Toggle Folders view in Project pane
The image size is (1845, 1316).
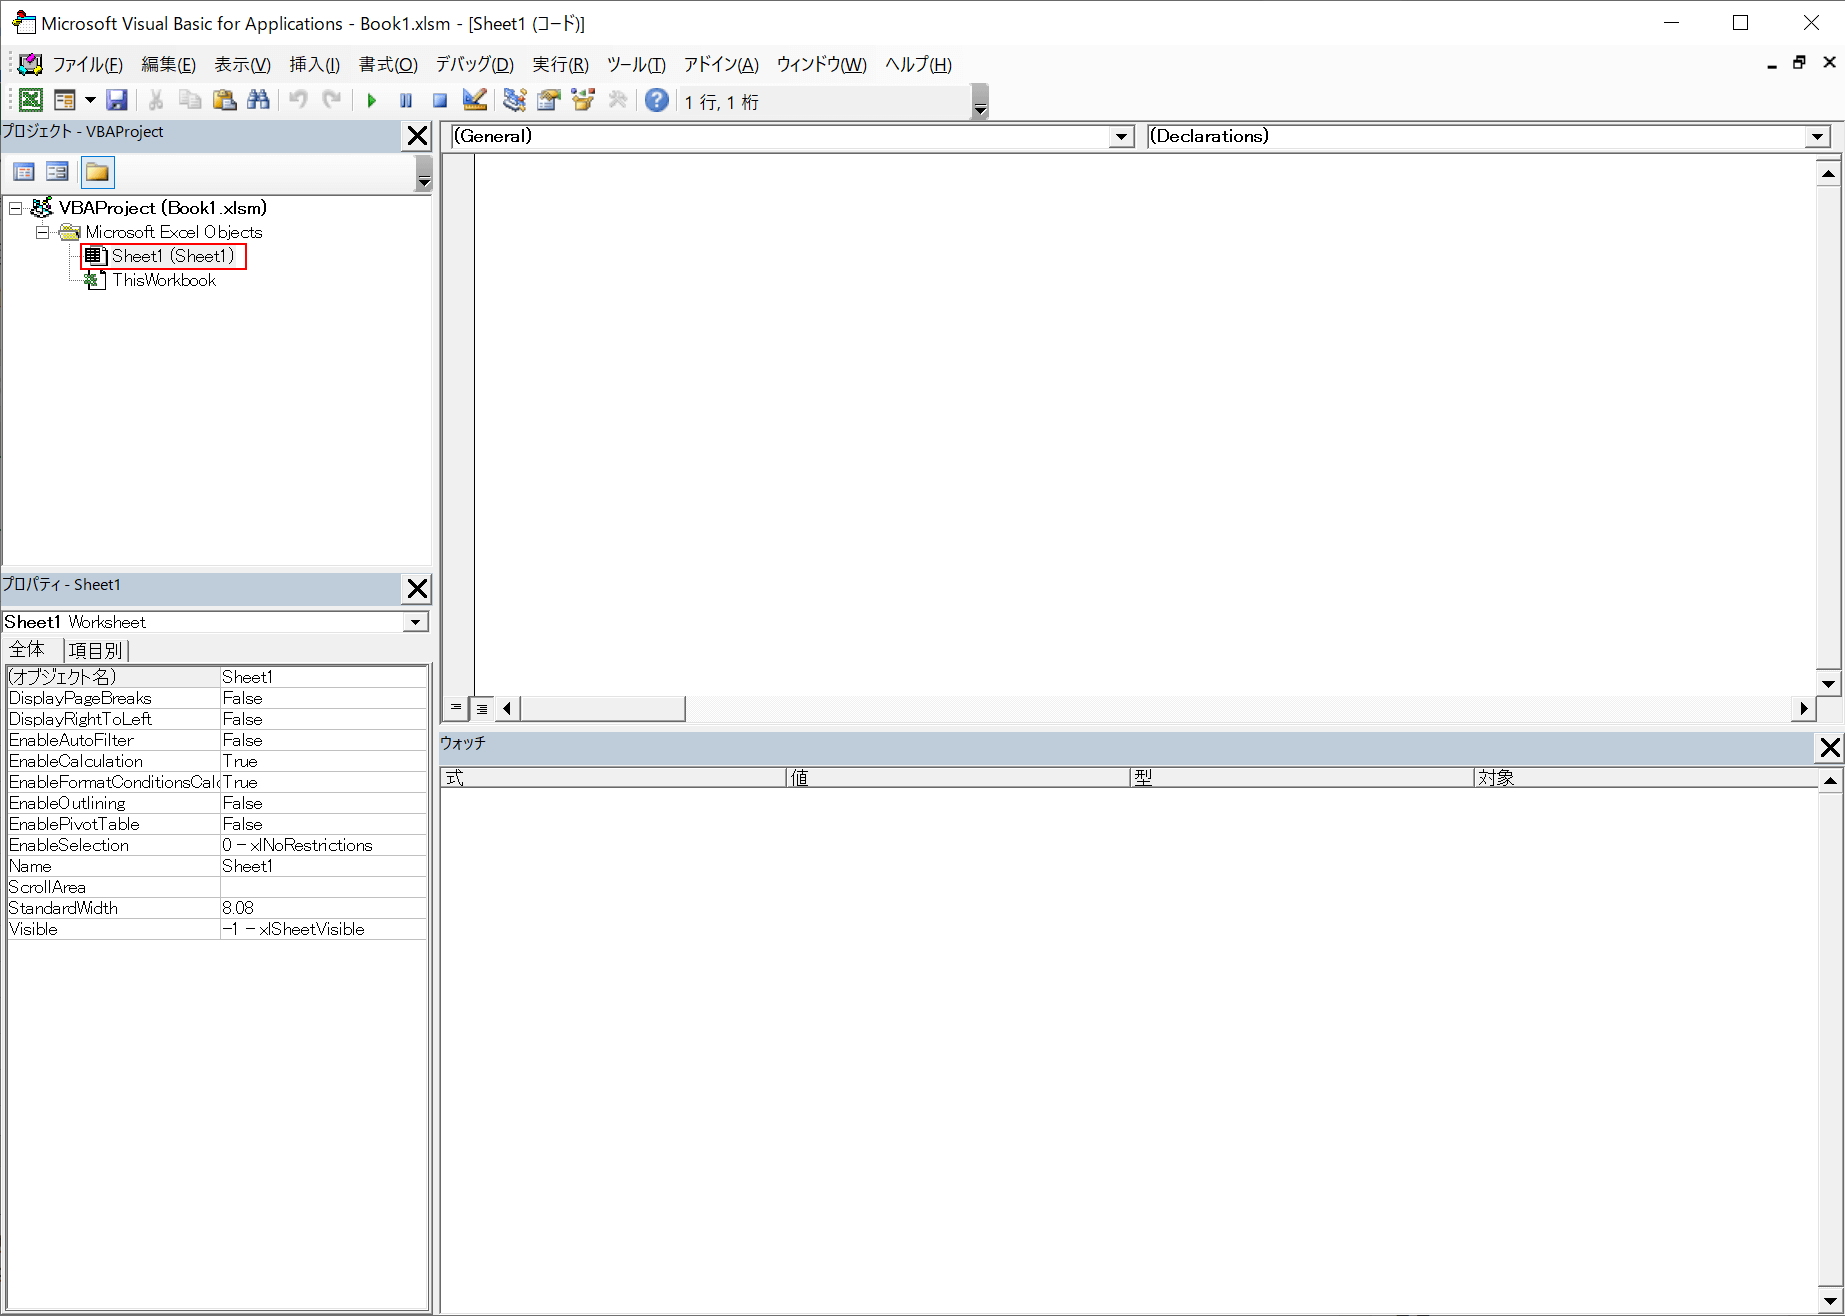coord(98,172)
